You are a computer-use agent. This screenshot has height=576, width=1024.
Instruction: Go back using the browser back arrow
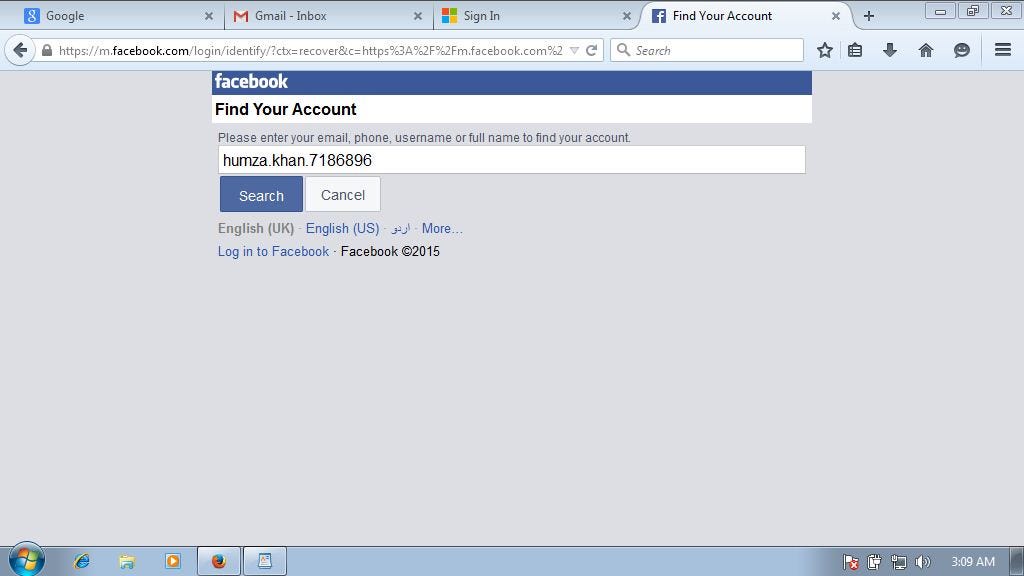coord(20,50)
